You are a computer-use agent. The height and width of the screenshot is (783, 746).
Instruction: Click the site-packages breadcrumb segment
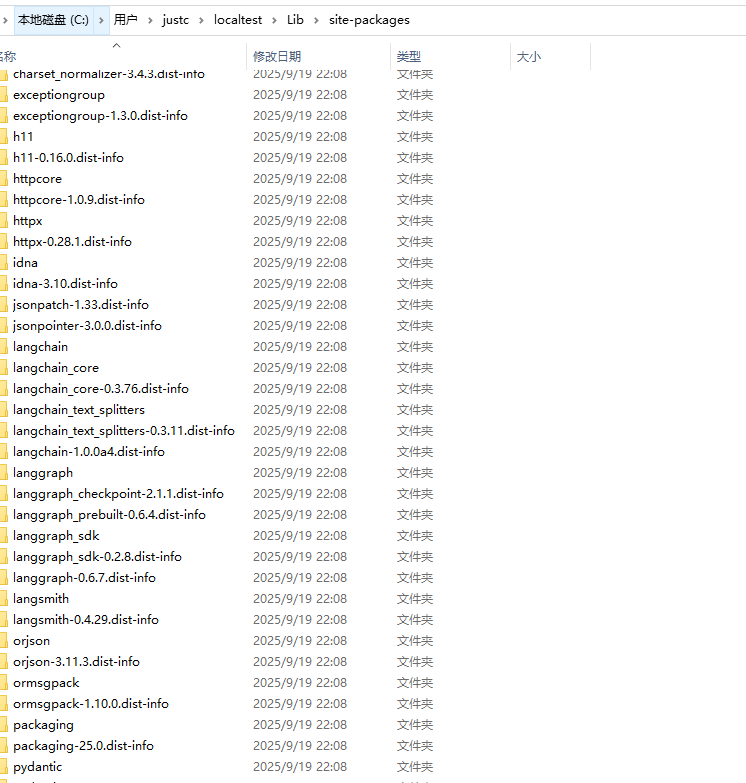[x=369, y=20]
